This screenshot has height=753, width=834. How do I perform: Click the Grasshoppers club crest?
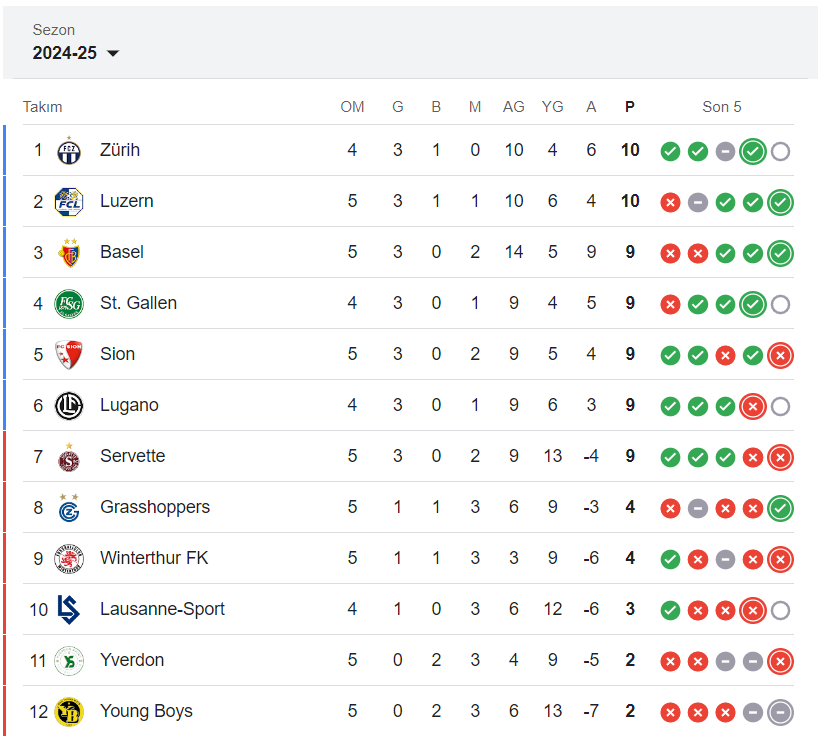69,508
